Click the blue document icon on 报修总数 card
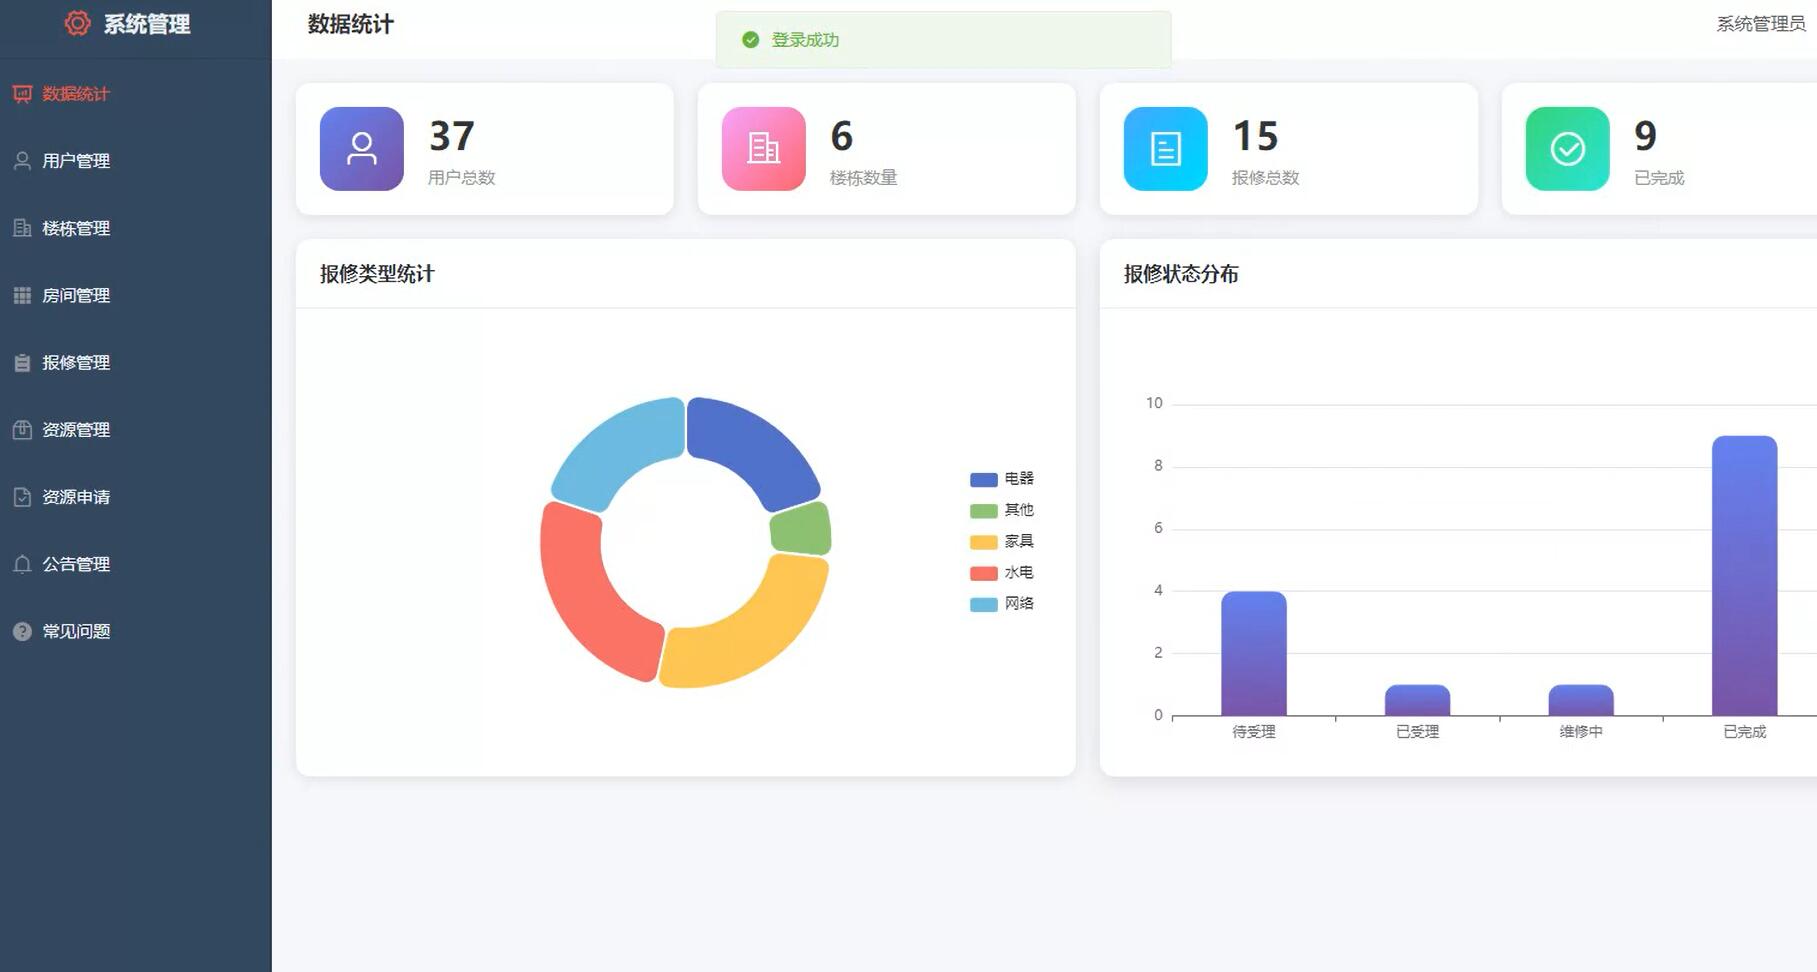This screenshot has width=1817, height=972. pyautogui.click(x=1166, y=149)
